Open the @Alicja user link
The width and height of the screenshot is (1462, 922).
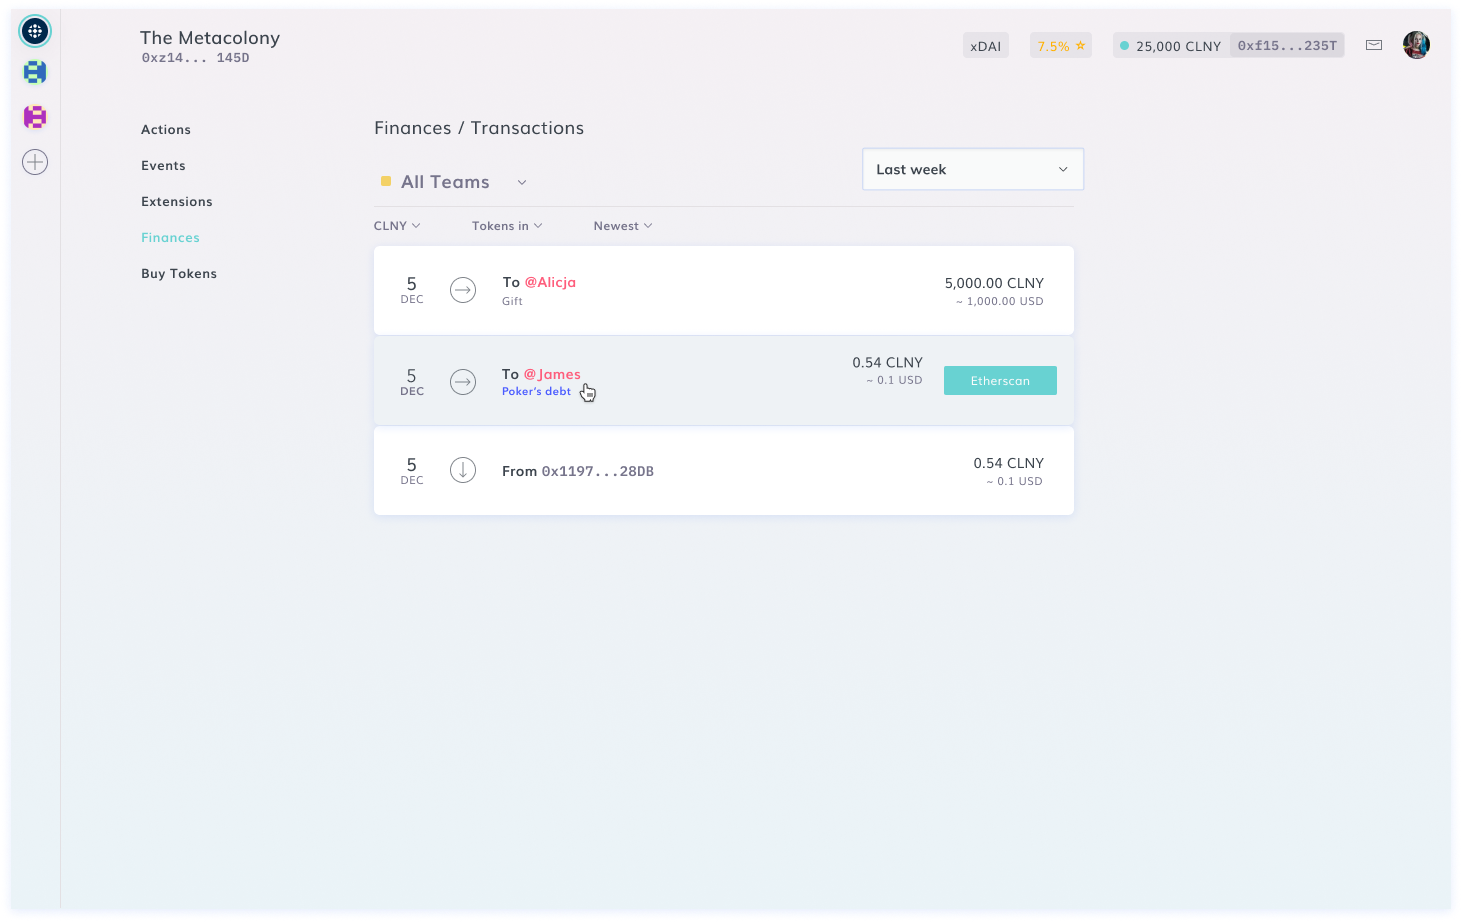pyautogui.click(x=550, y=282)
